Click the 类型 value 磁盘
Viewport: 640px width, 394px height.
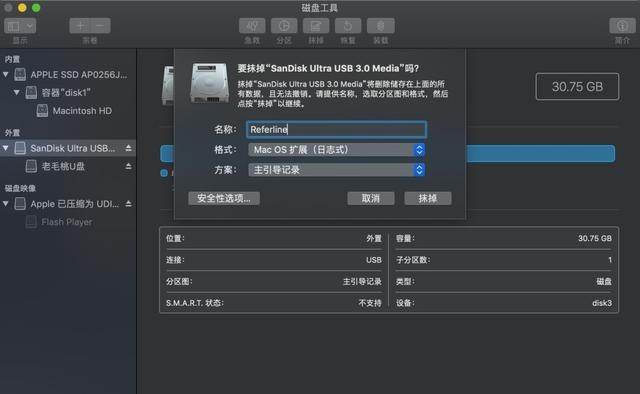point(604,282)
